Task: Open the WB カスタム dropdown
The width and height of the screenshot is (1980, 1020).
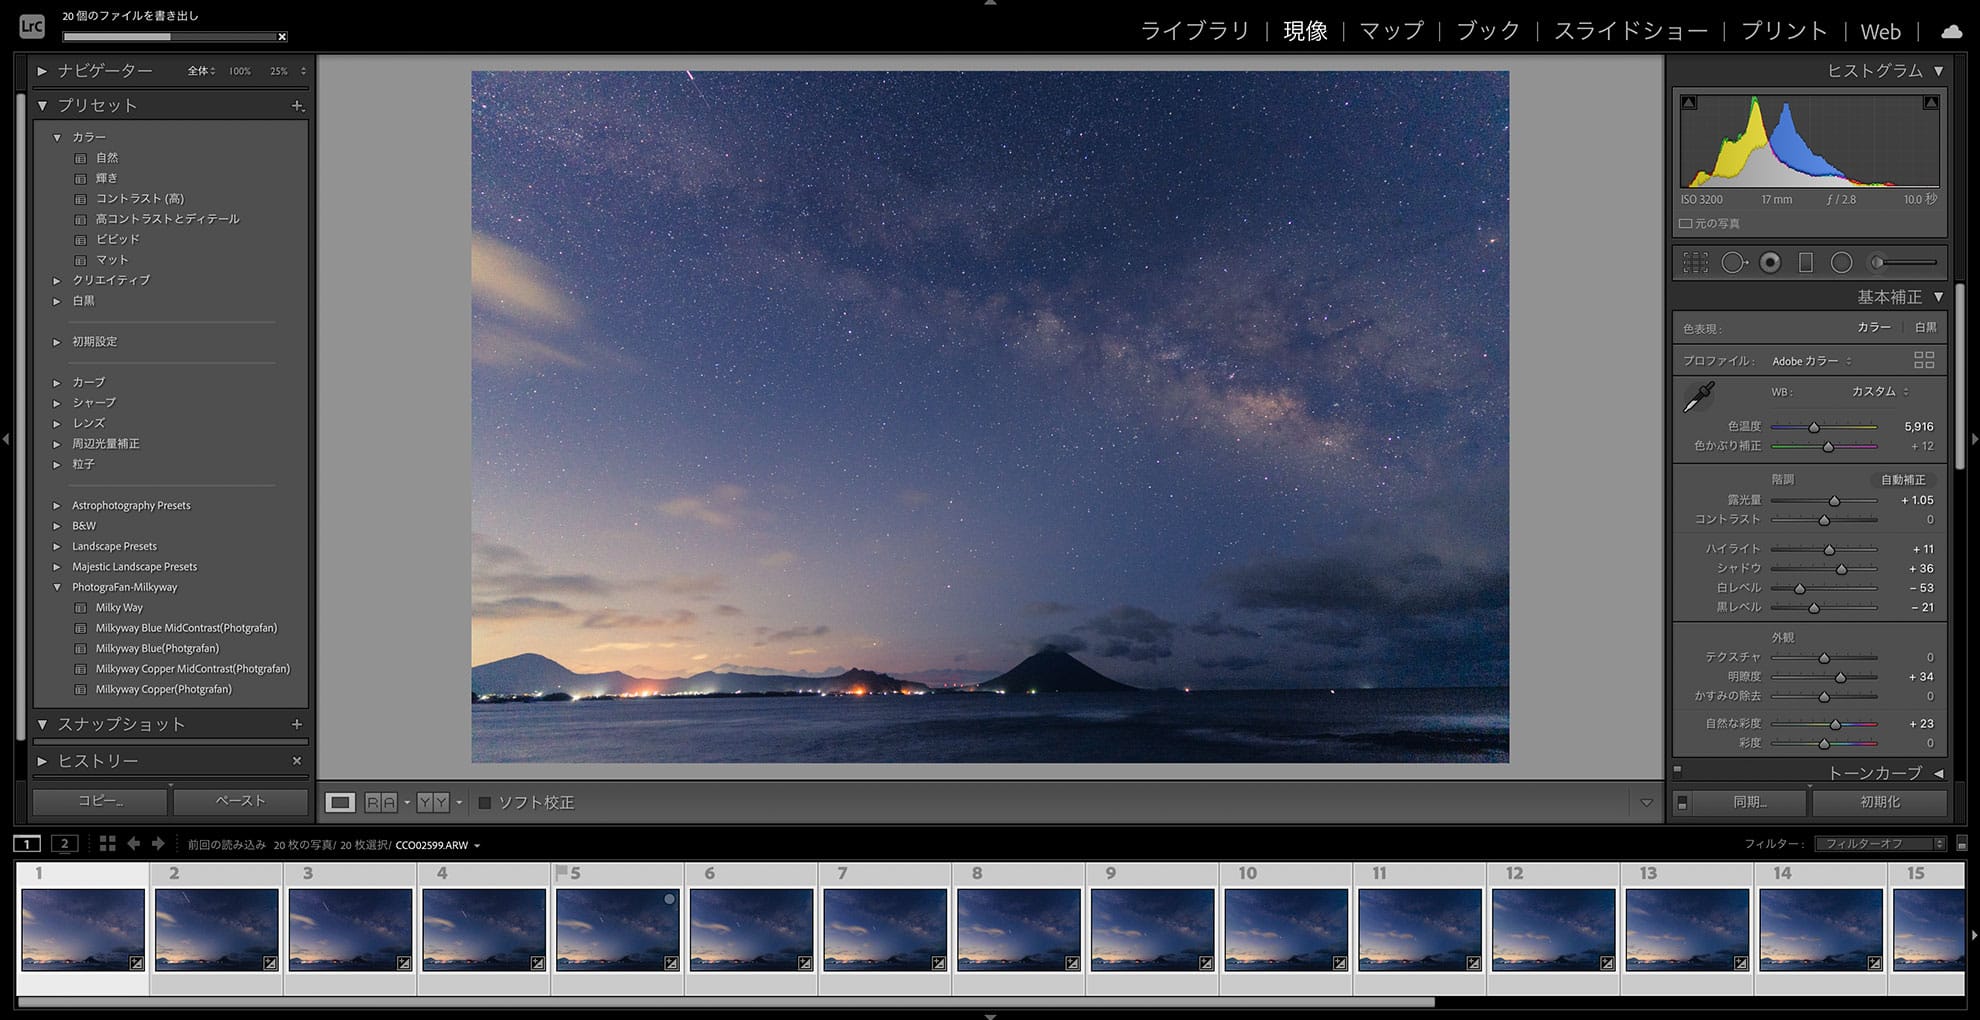Action: pos(1880,392)
